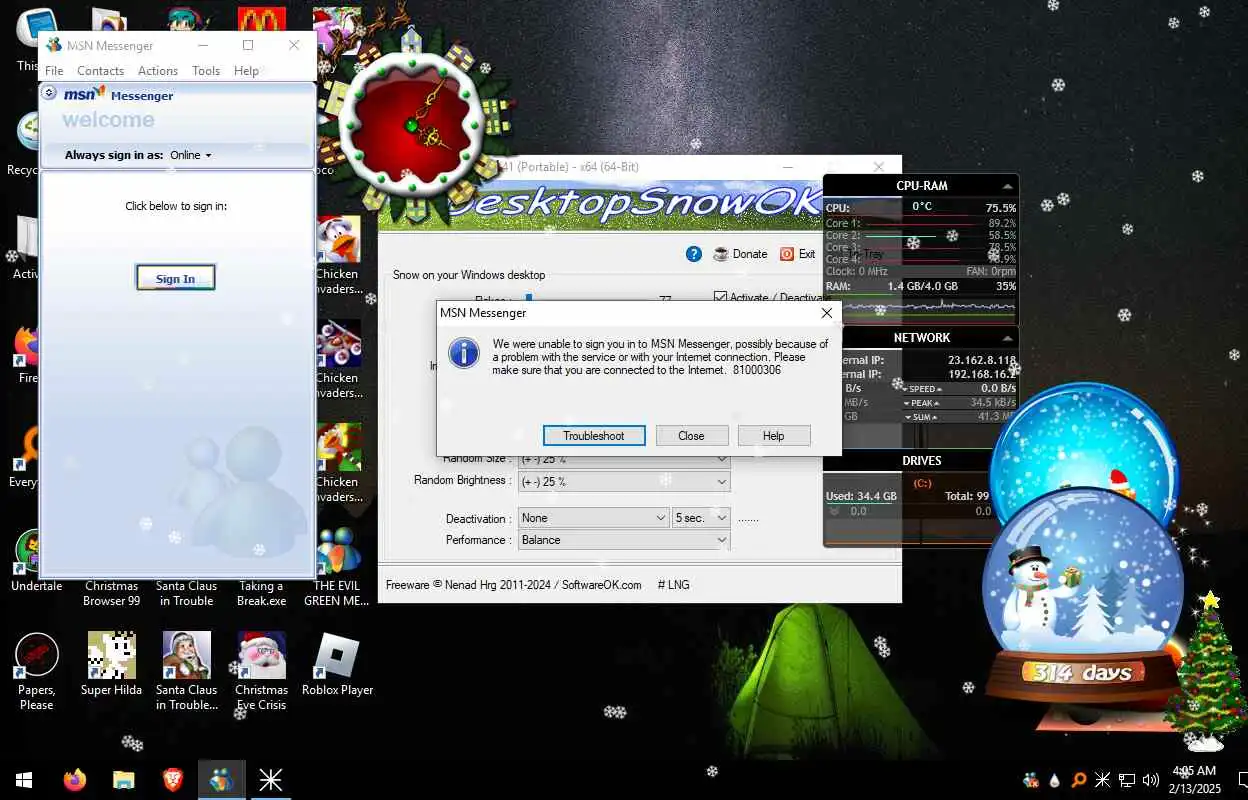Screen dimensions: 1248x800
Task: Click the DRIVES gadget header
Action: click(921, 461)
